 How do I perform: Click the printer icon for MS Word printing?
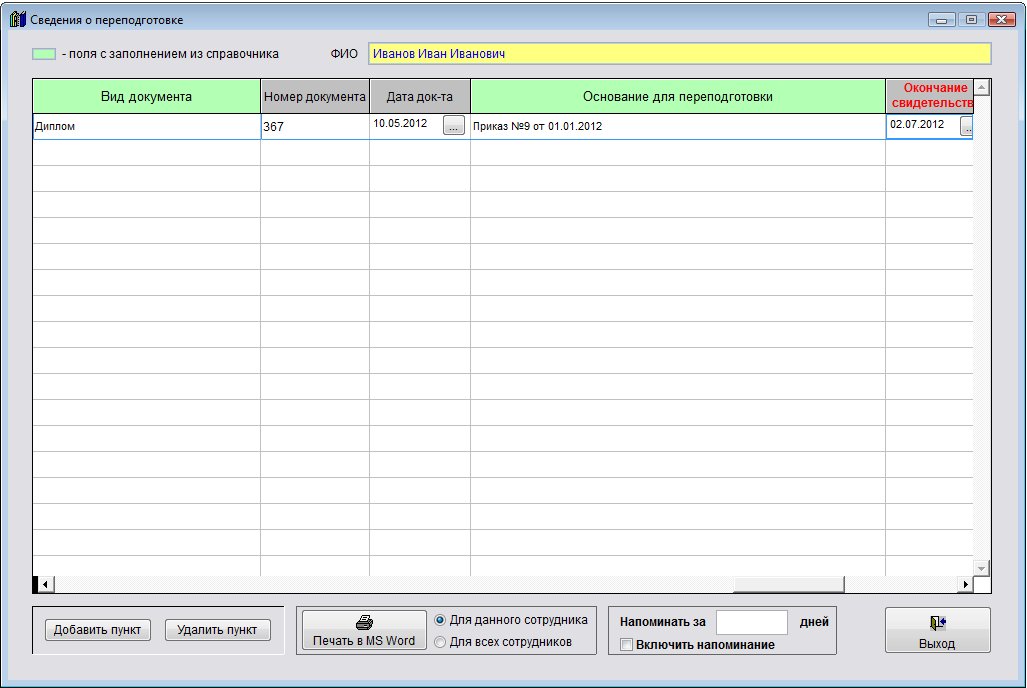click(x=364, y=622)
